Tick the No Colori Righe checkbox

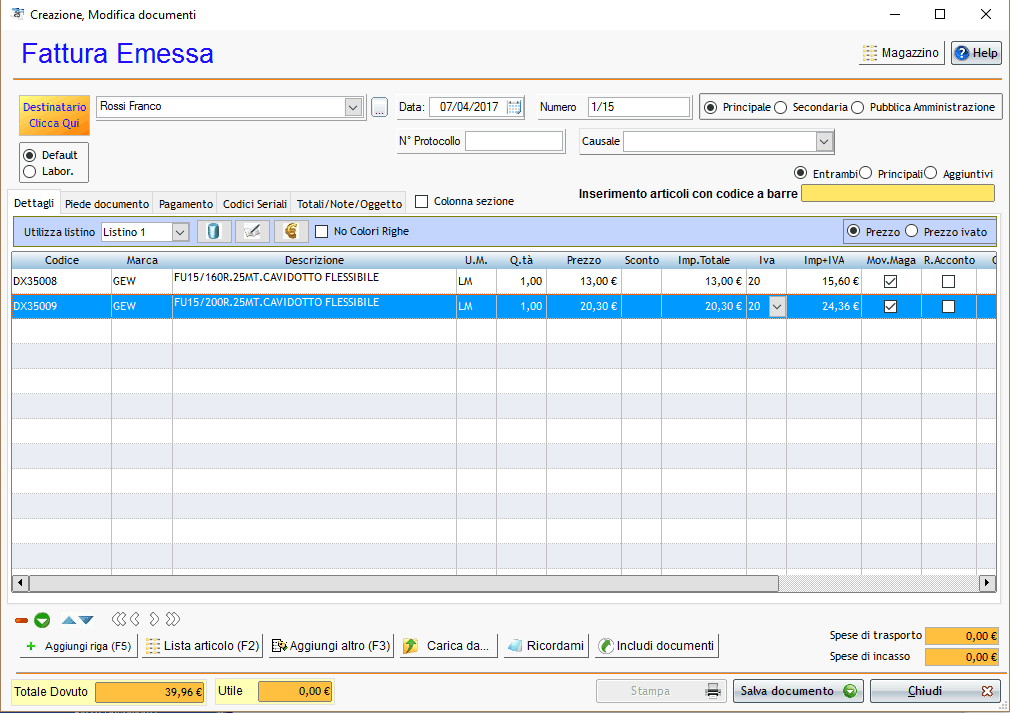click(321, 232)
